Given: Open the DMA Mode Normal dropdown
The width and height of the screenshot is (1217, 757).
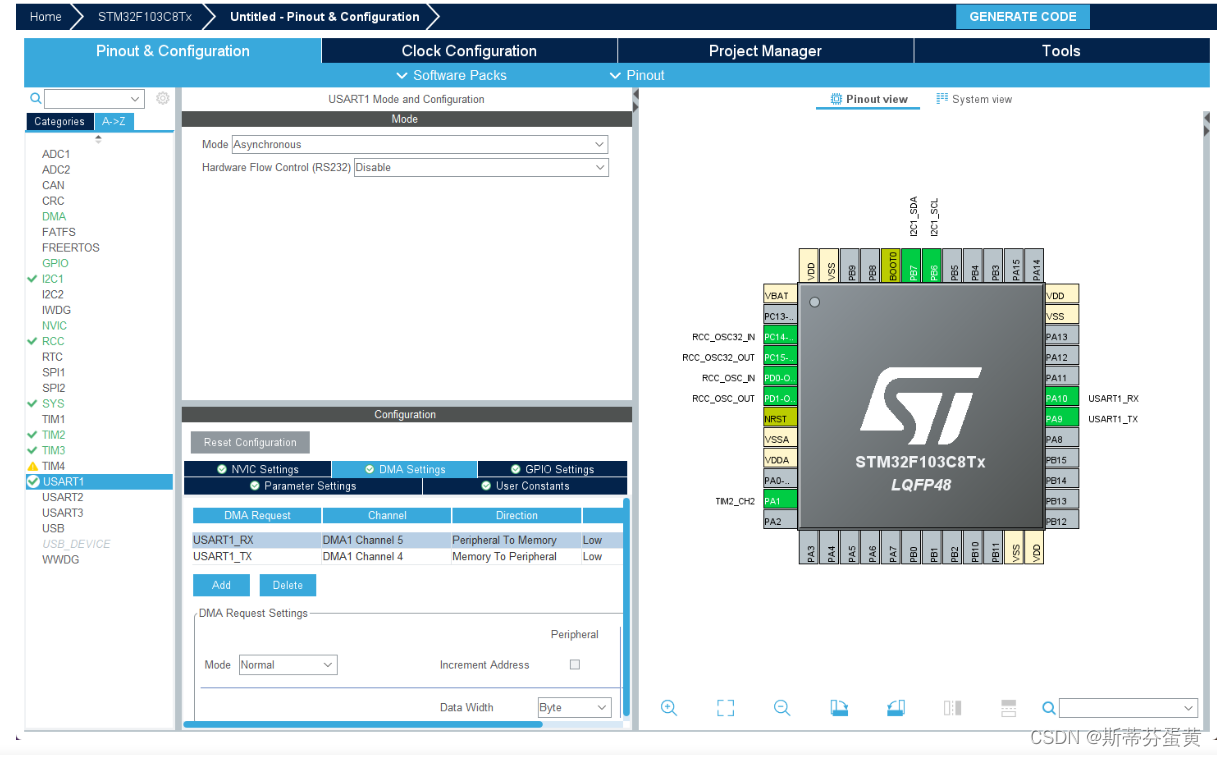Looking at the screenshot, I should (288, 665).
